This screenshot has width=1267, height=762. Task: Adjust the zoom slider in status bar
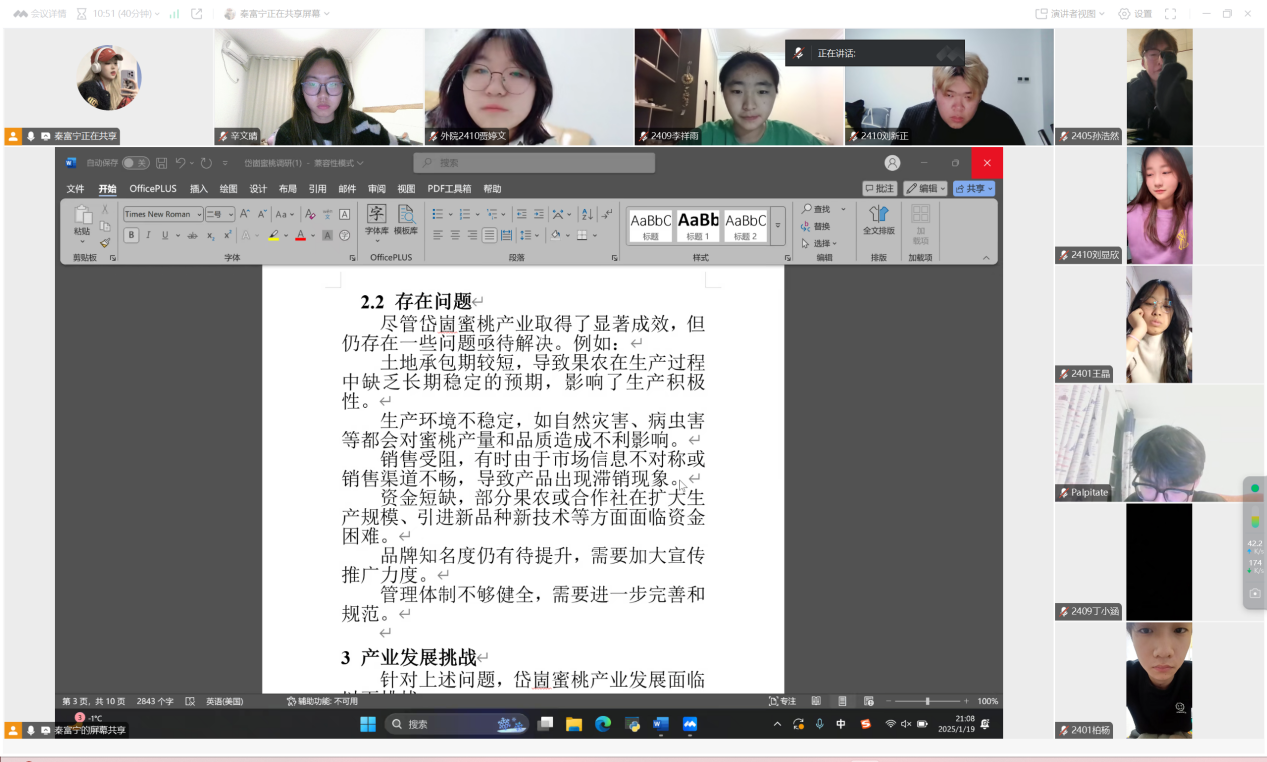pos(927,701)
